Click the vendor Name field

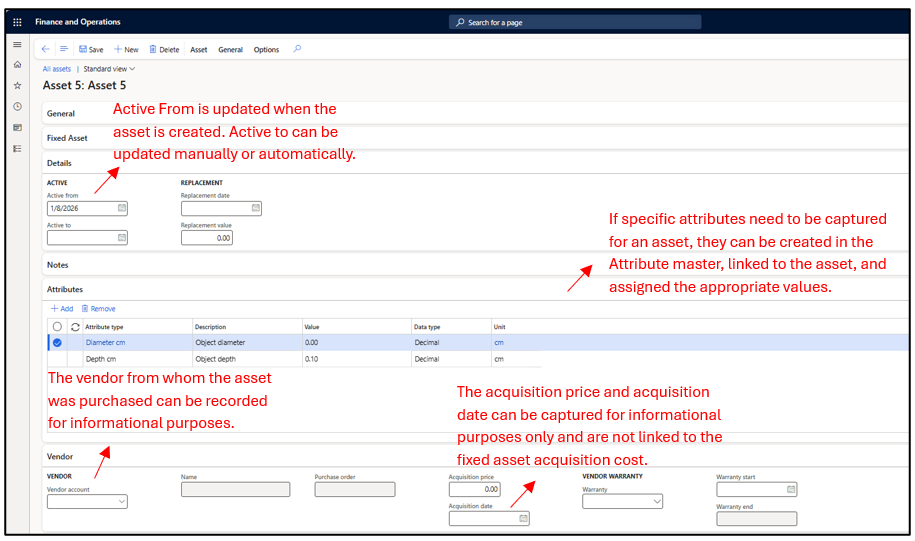235,489
